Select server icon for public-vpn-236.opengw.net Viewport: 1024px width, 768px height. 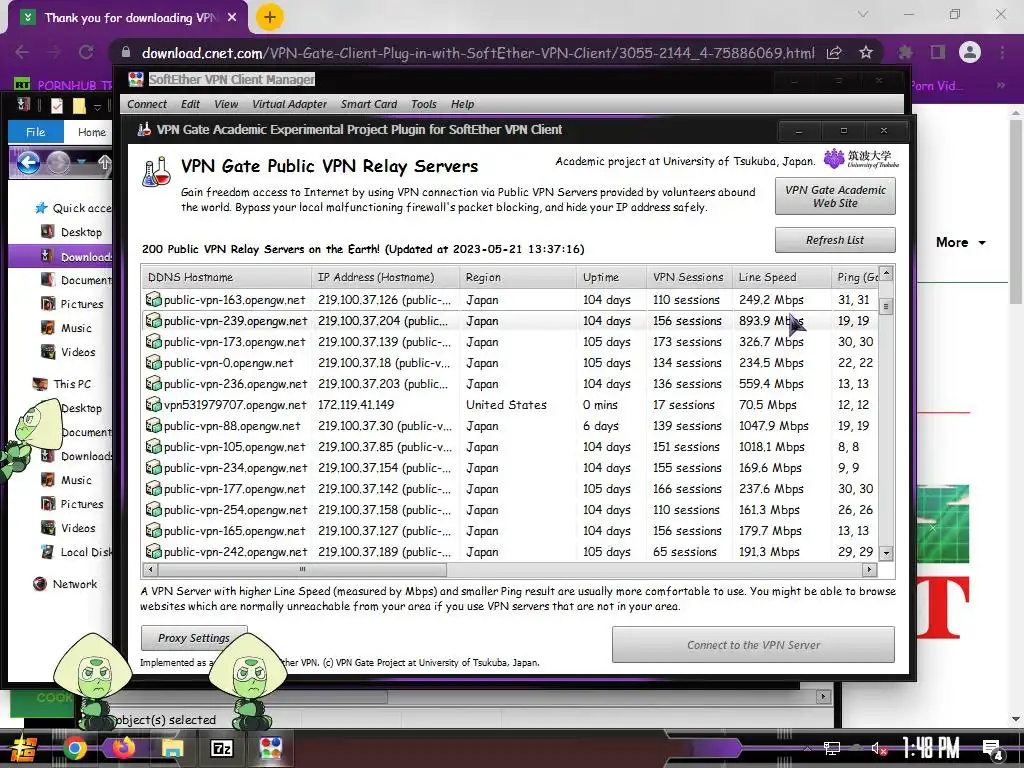pos(153,383)
